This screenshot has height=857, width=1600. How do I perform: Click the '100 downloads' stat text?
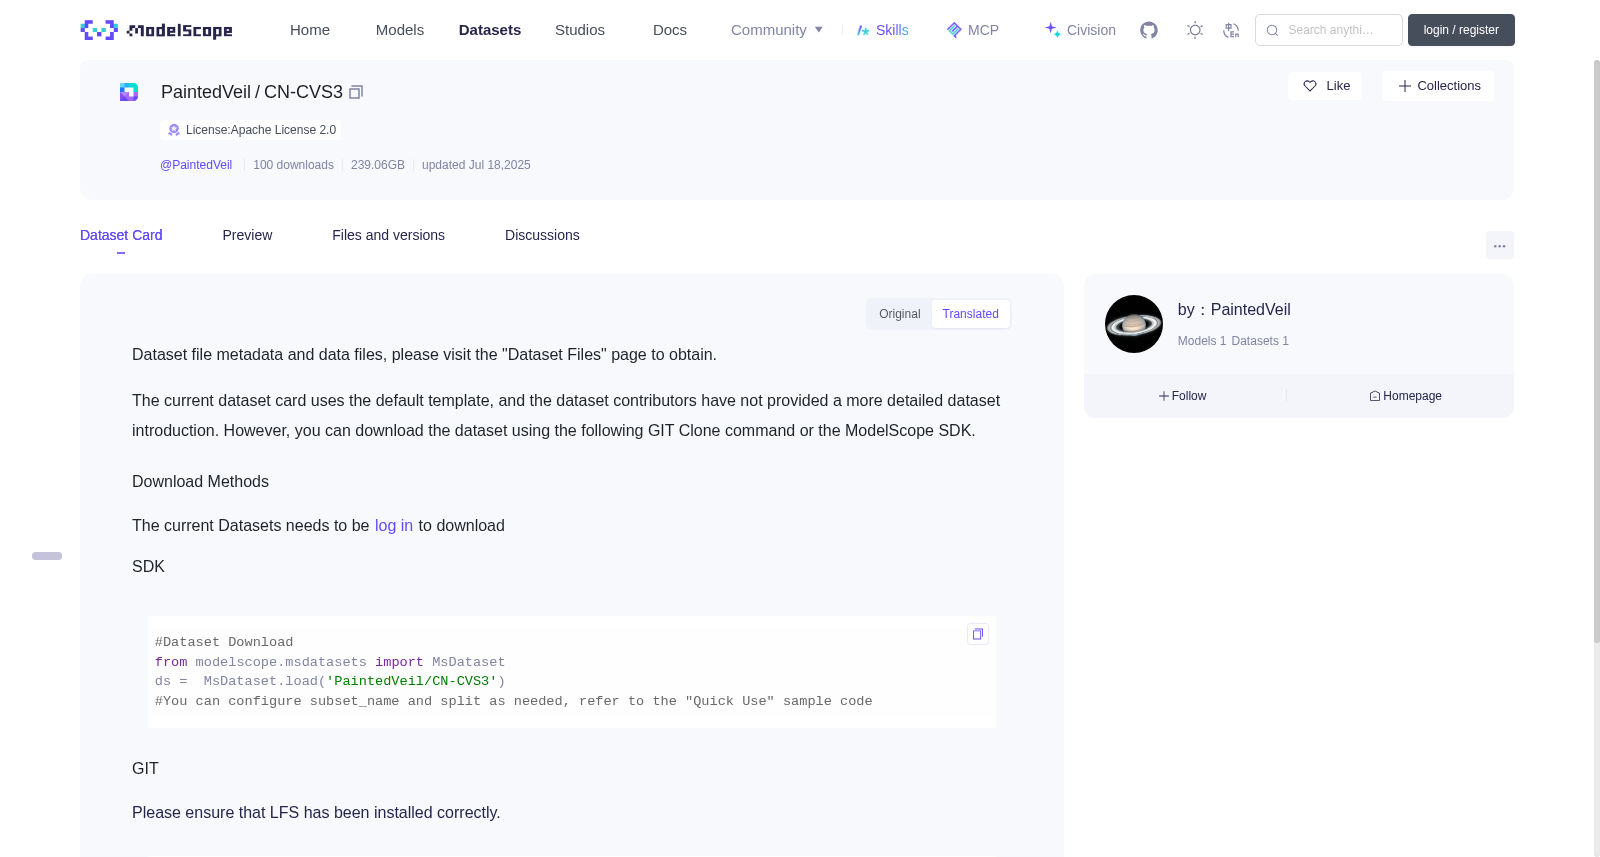click(293, 165)
